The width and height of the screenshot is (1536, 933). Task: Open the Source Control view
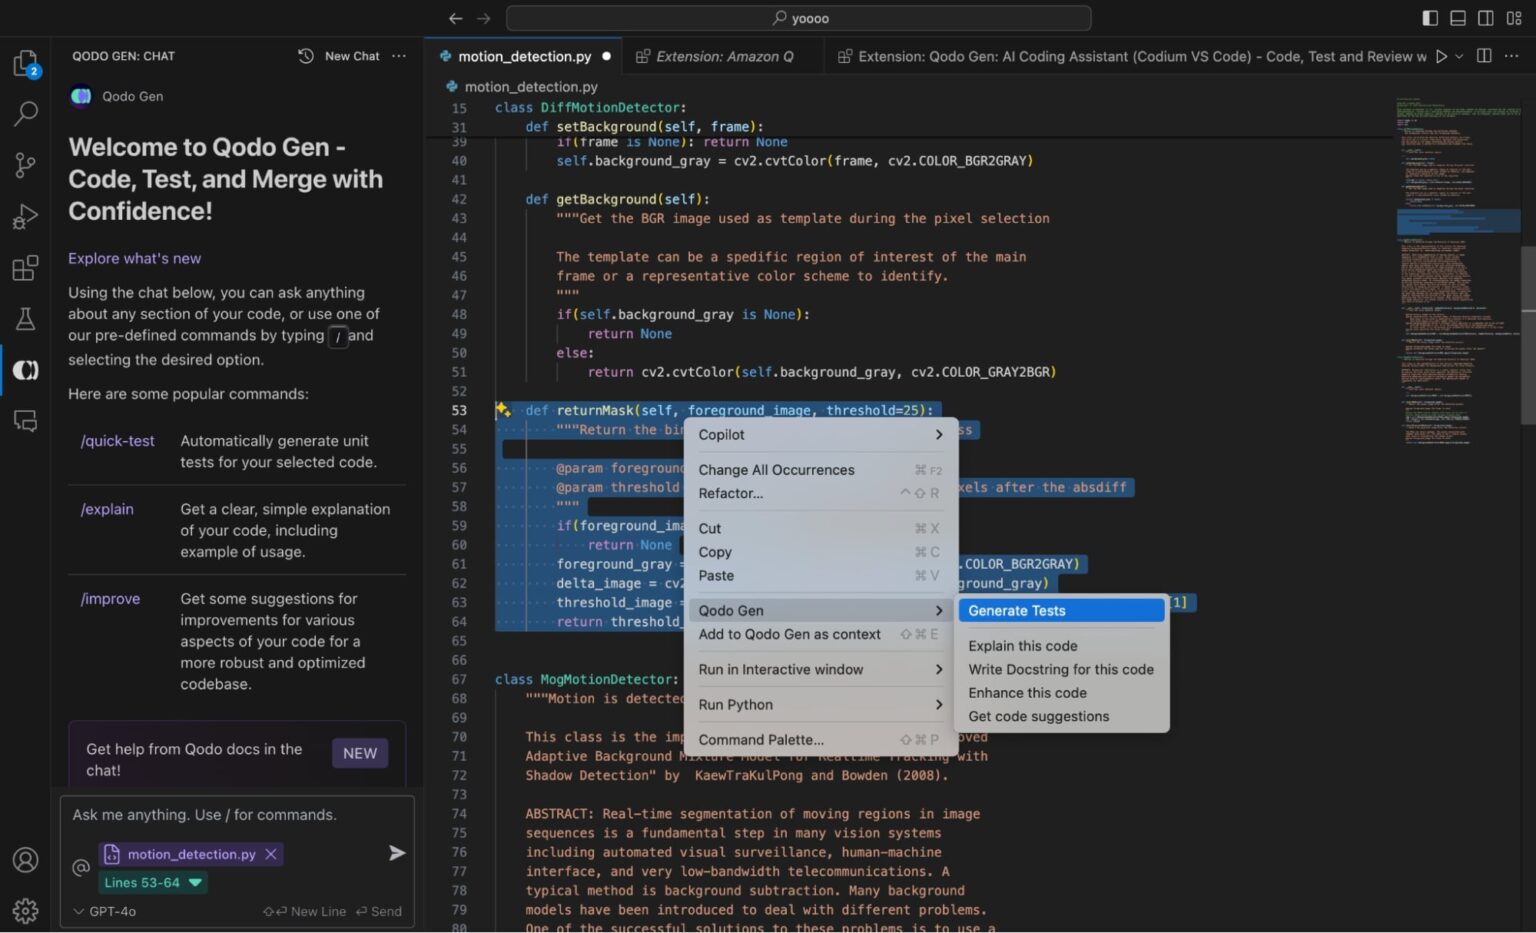click(x=26, y=164)
